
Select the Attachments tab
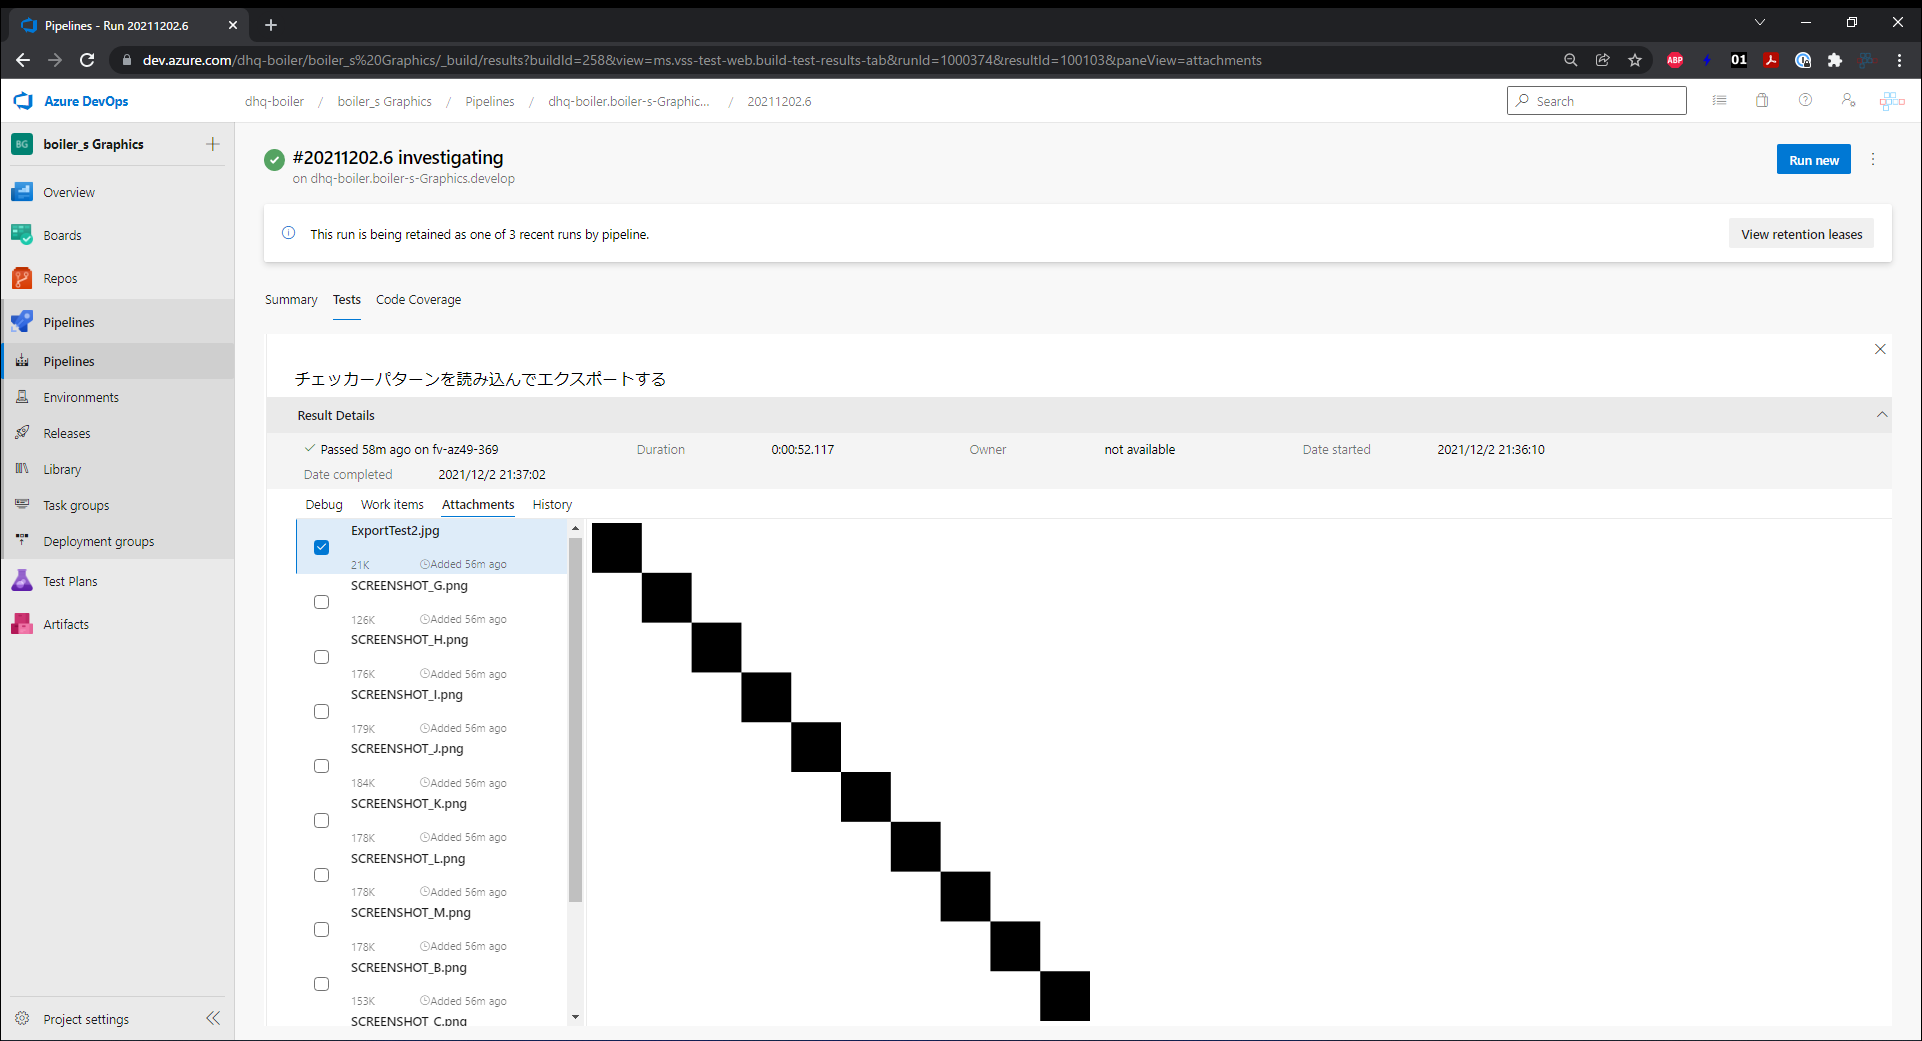click(x=478, y=504)
